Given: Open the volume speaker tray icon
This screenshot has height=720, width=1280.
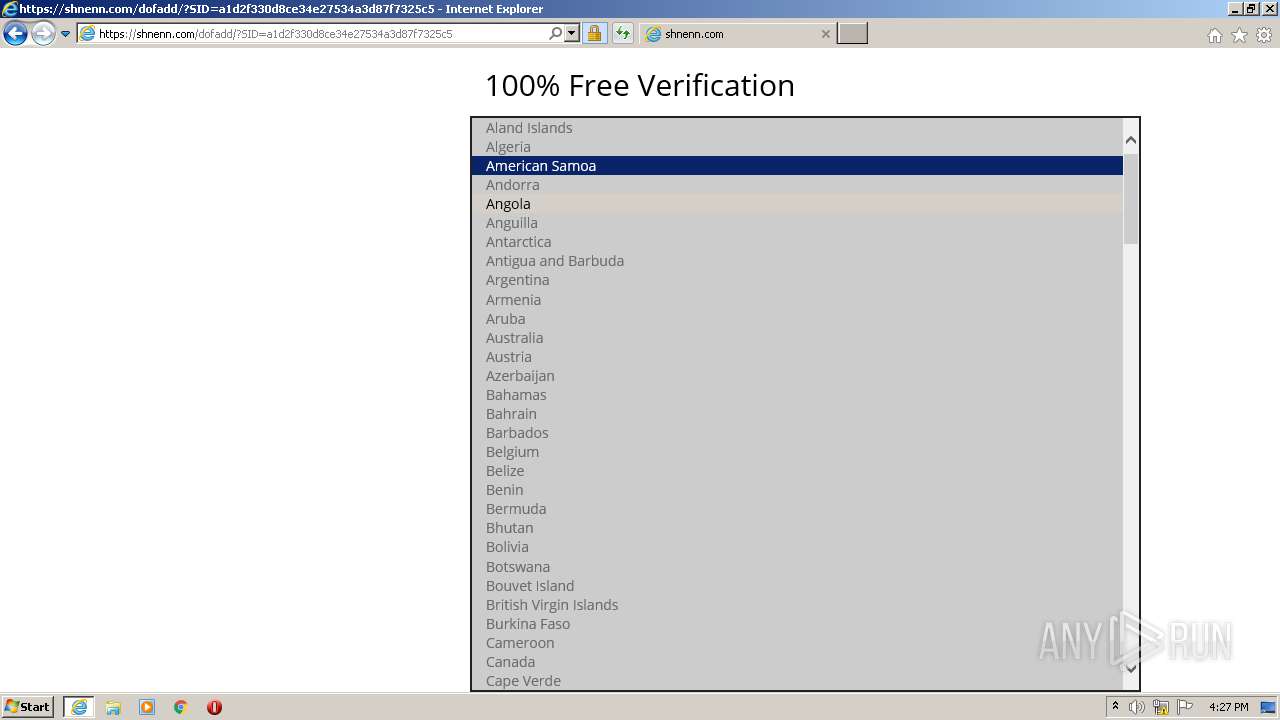Looking at the screenshot, I should click(1137, 707).
